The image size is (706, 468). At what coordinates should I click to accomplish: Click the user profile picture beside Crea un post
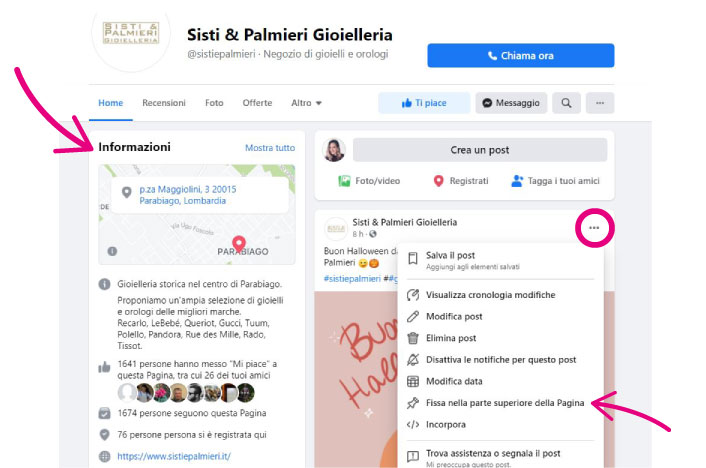(334, 150)
